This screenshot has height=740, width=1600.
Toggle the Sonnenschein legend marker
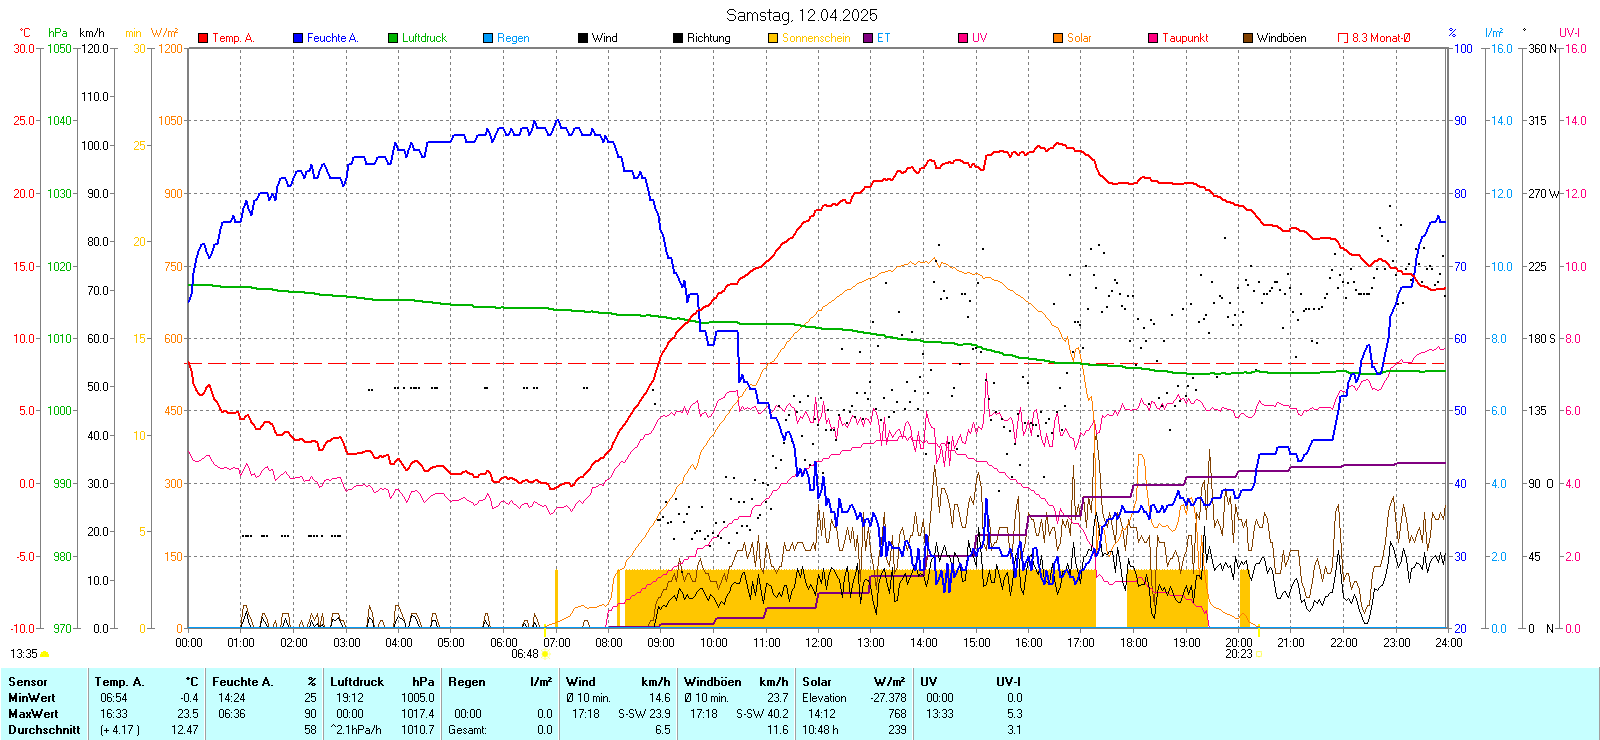point(773,38)
